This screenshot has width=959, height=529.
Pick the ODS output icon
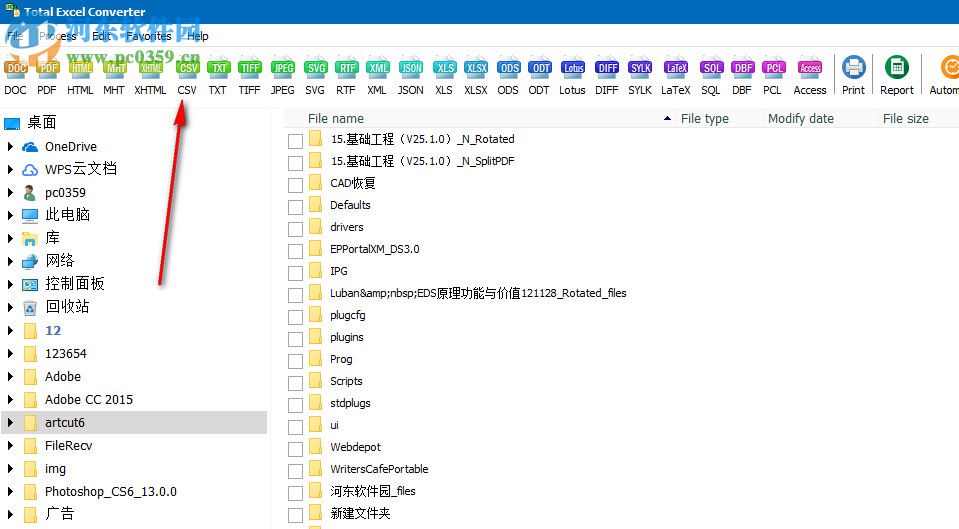coord(508,68)
